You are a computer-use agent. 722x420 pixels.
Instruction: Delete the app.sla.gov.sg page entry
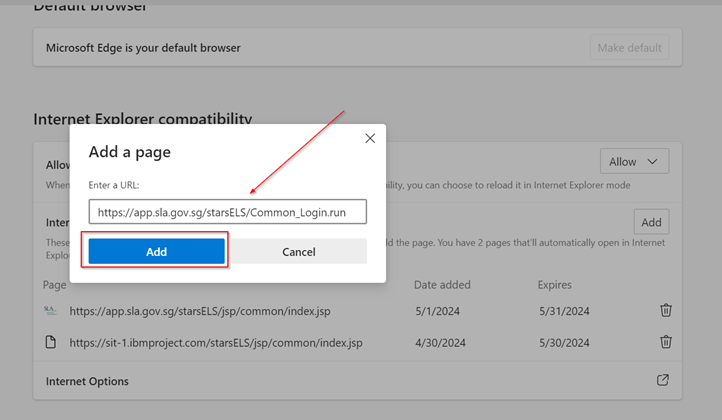665,310
